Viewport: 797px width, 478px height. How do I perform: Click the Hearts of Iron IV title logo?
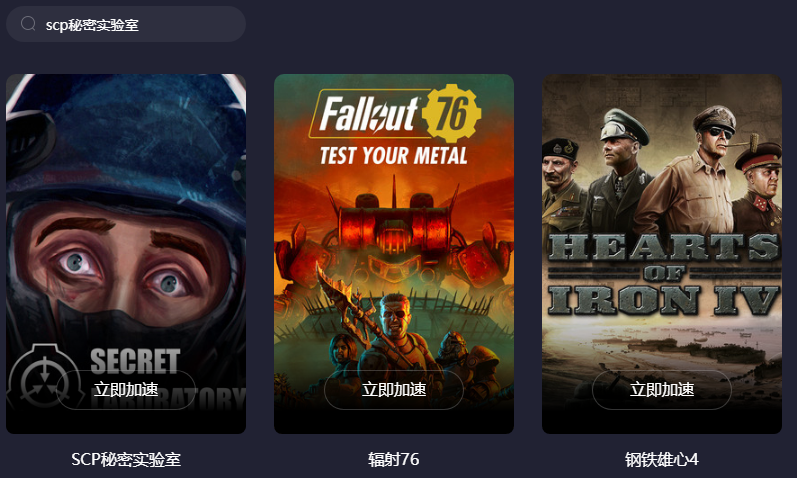click(663, 275)
